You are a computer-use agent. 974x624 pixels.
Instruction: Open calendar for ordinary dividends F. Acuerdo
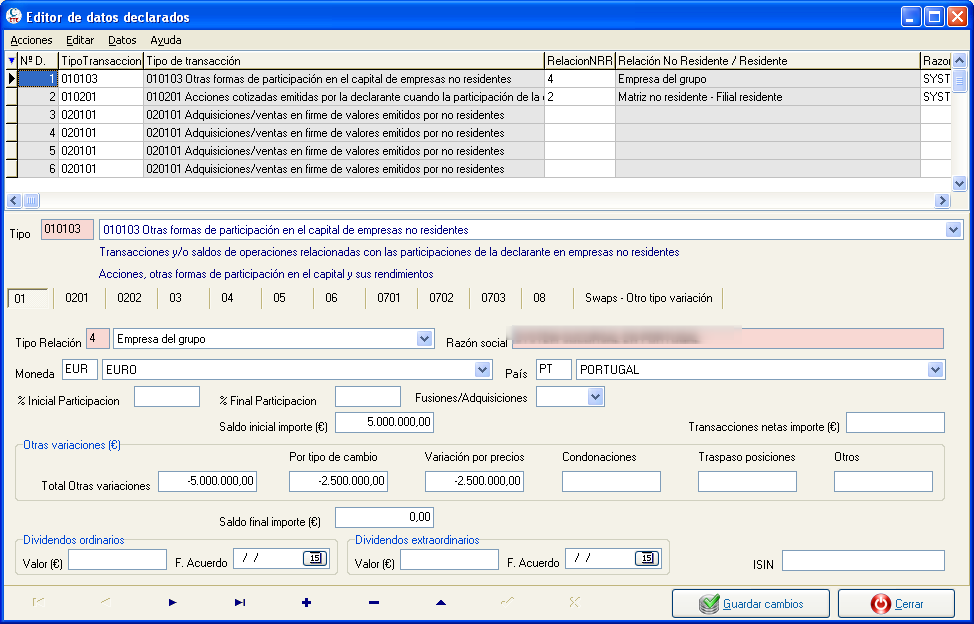point(315,558)
